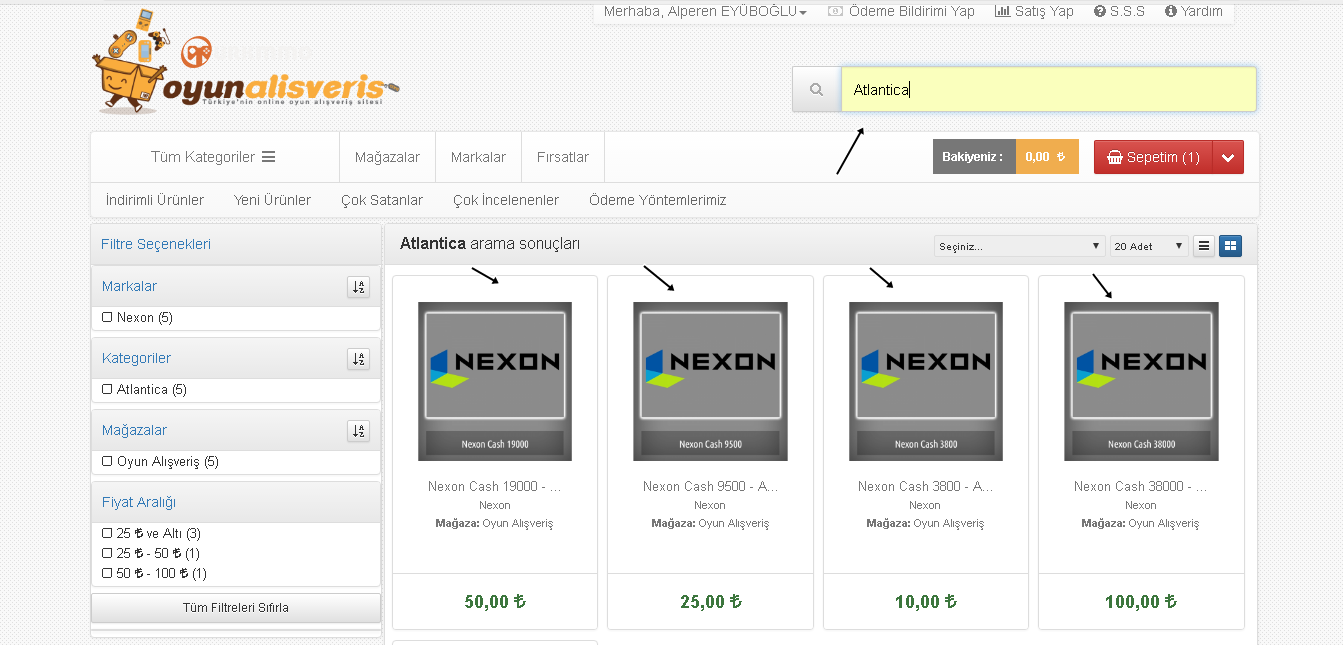Click the 100,00 ₺ price
1343x645 pixels.
click(1141, 602)
